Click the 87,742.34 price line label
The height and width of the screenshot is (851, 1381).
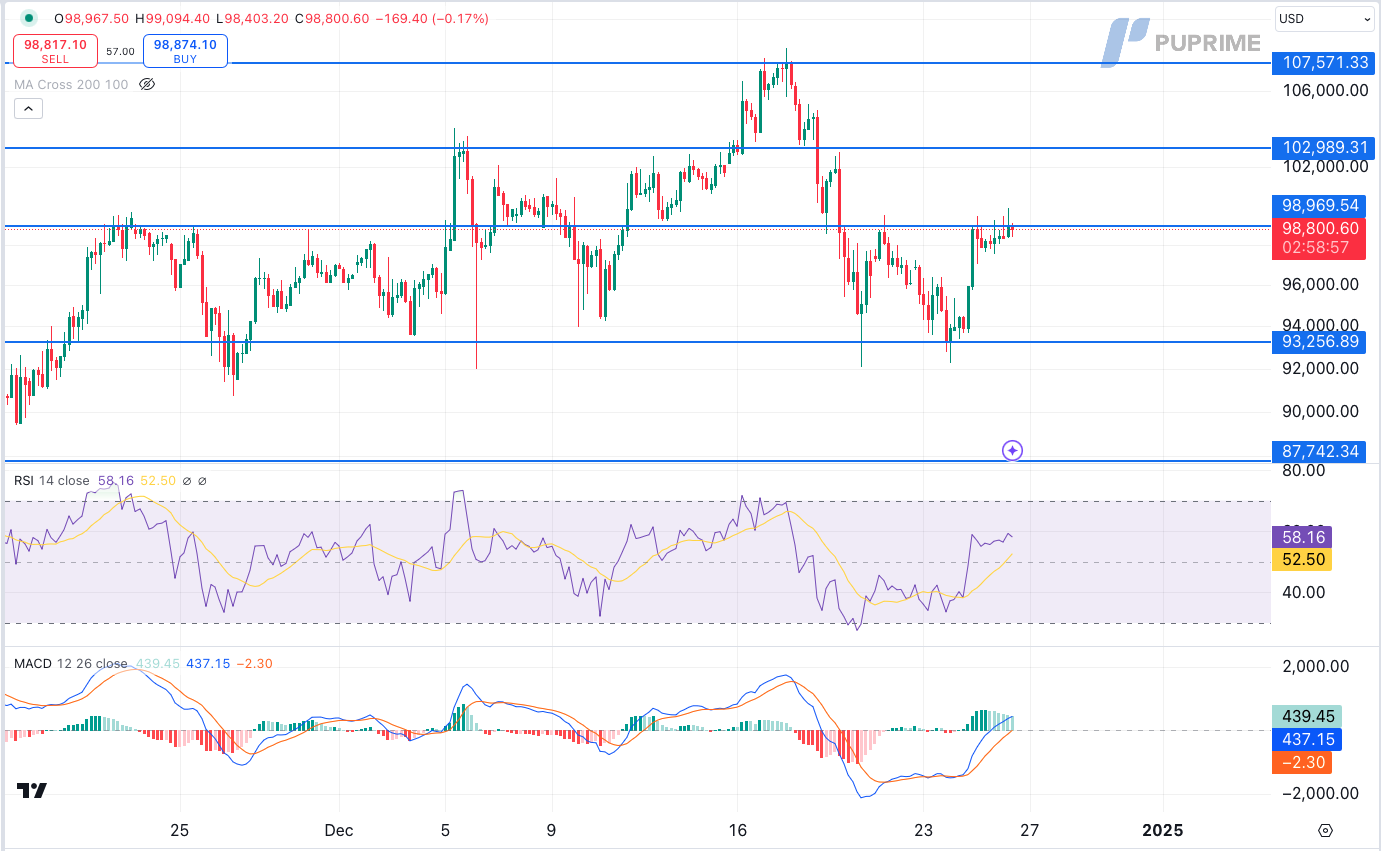[1320, 451]
